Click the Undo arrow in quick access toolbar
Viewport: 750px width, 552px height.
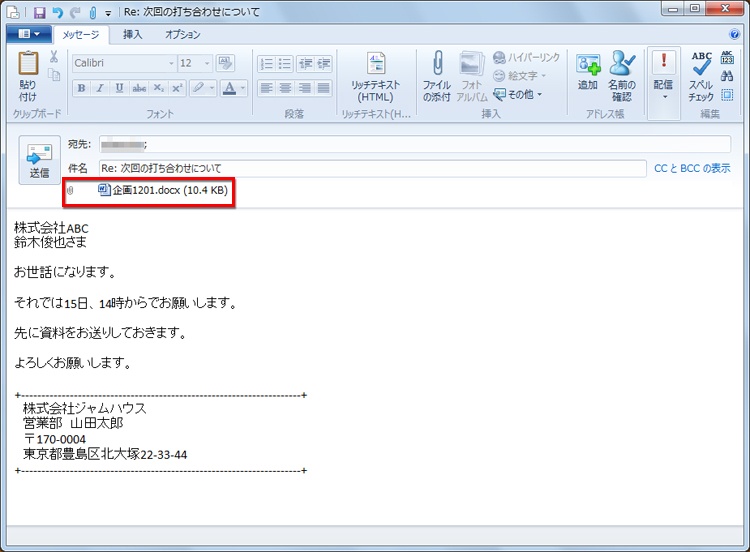pos(58,12)
